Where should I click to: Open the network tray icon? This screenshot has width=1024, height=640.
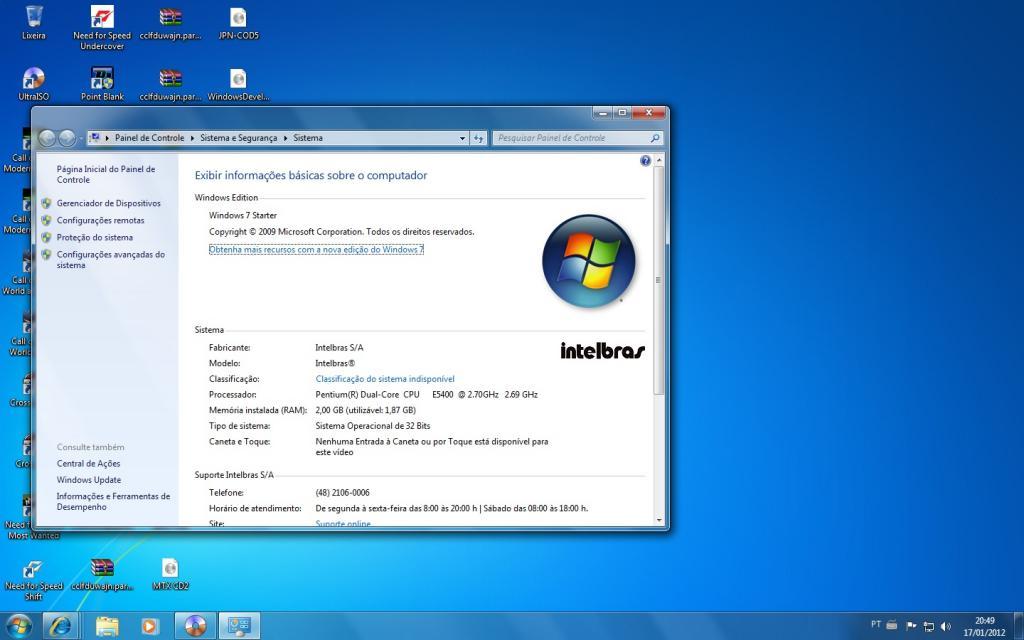[x=928, y=626]
